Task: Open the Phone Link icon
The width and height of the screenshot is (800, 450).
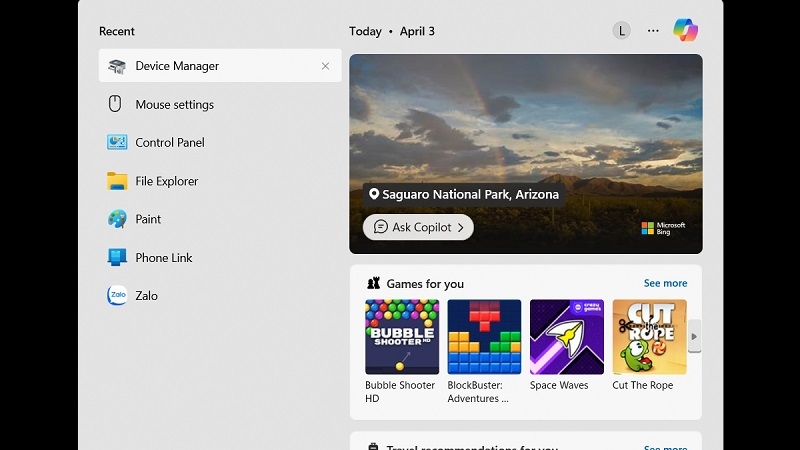Action: (117, 257)
